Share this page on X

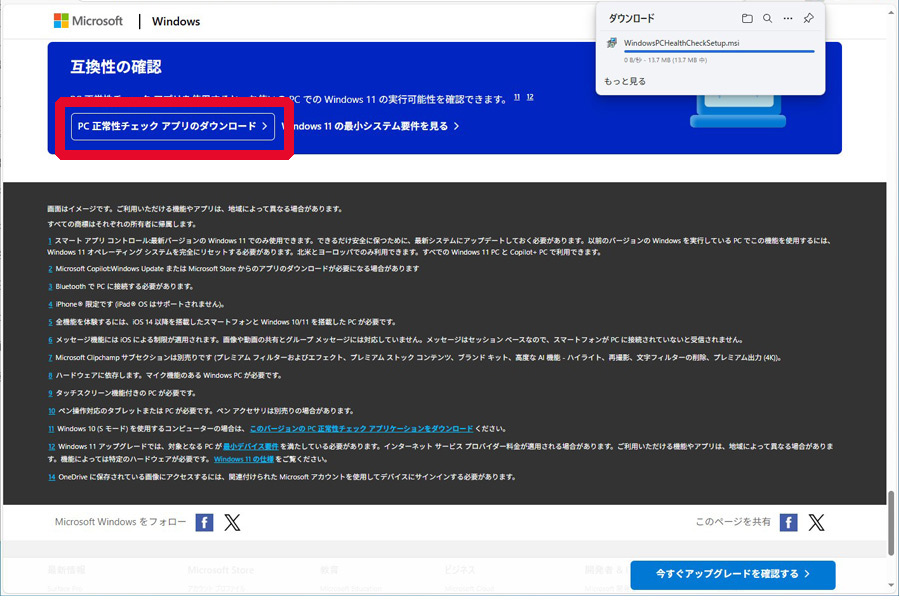pyautogui.click(x=816, y=522)
